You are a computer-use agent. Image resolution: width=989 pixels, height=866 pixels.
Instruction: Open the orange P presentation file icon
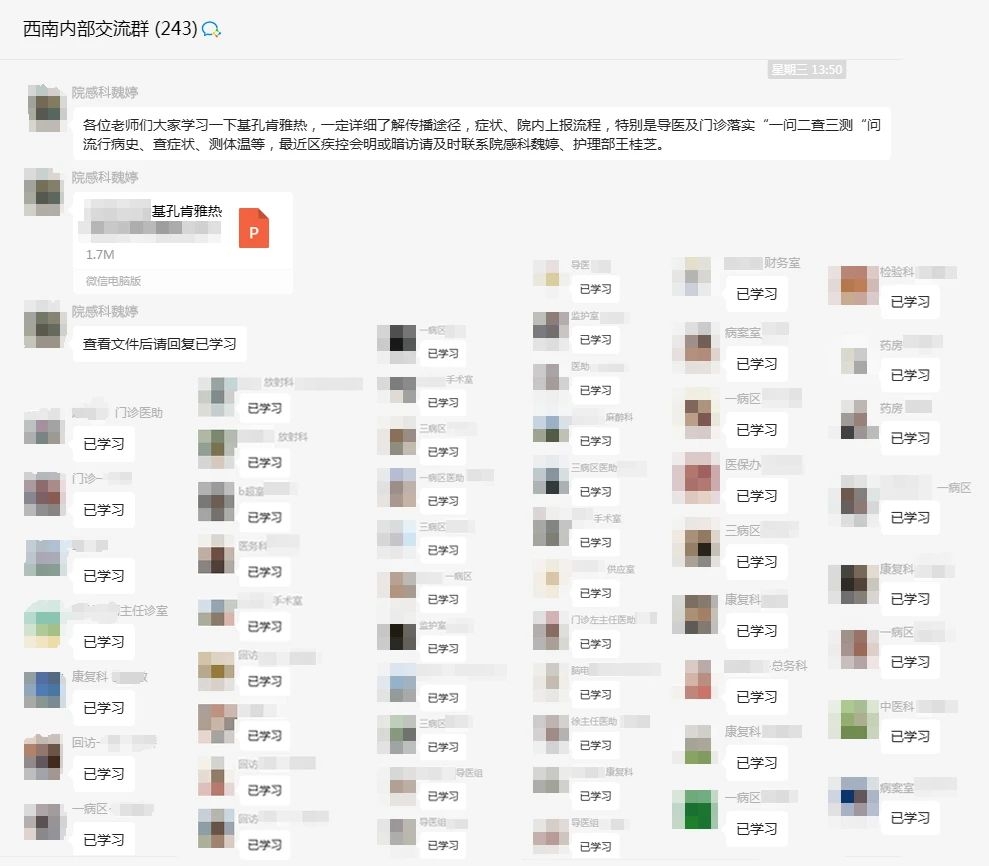click(254, 228)
